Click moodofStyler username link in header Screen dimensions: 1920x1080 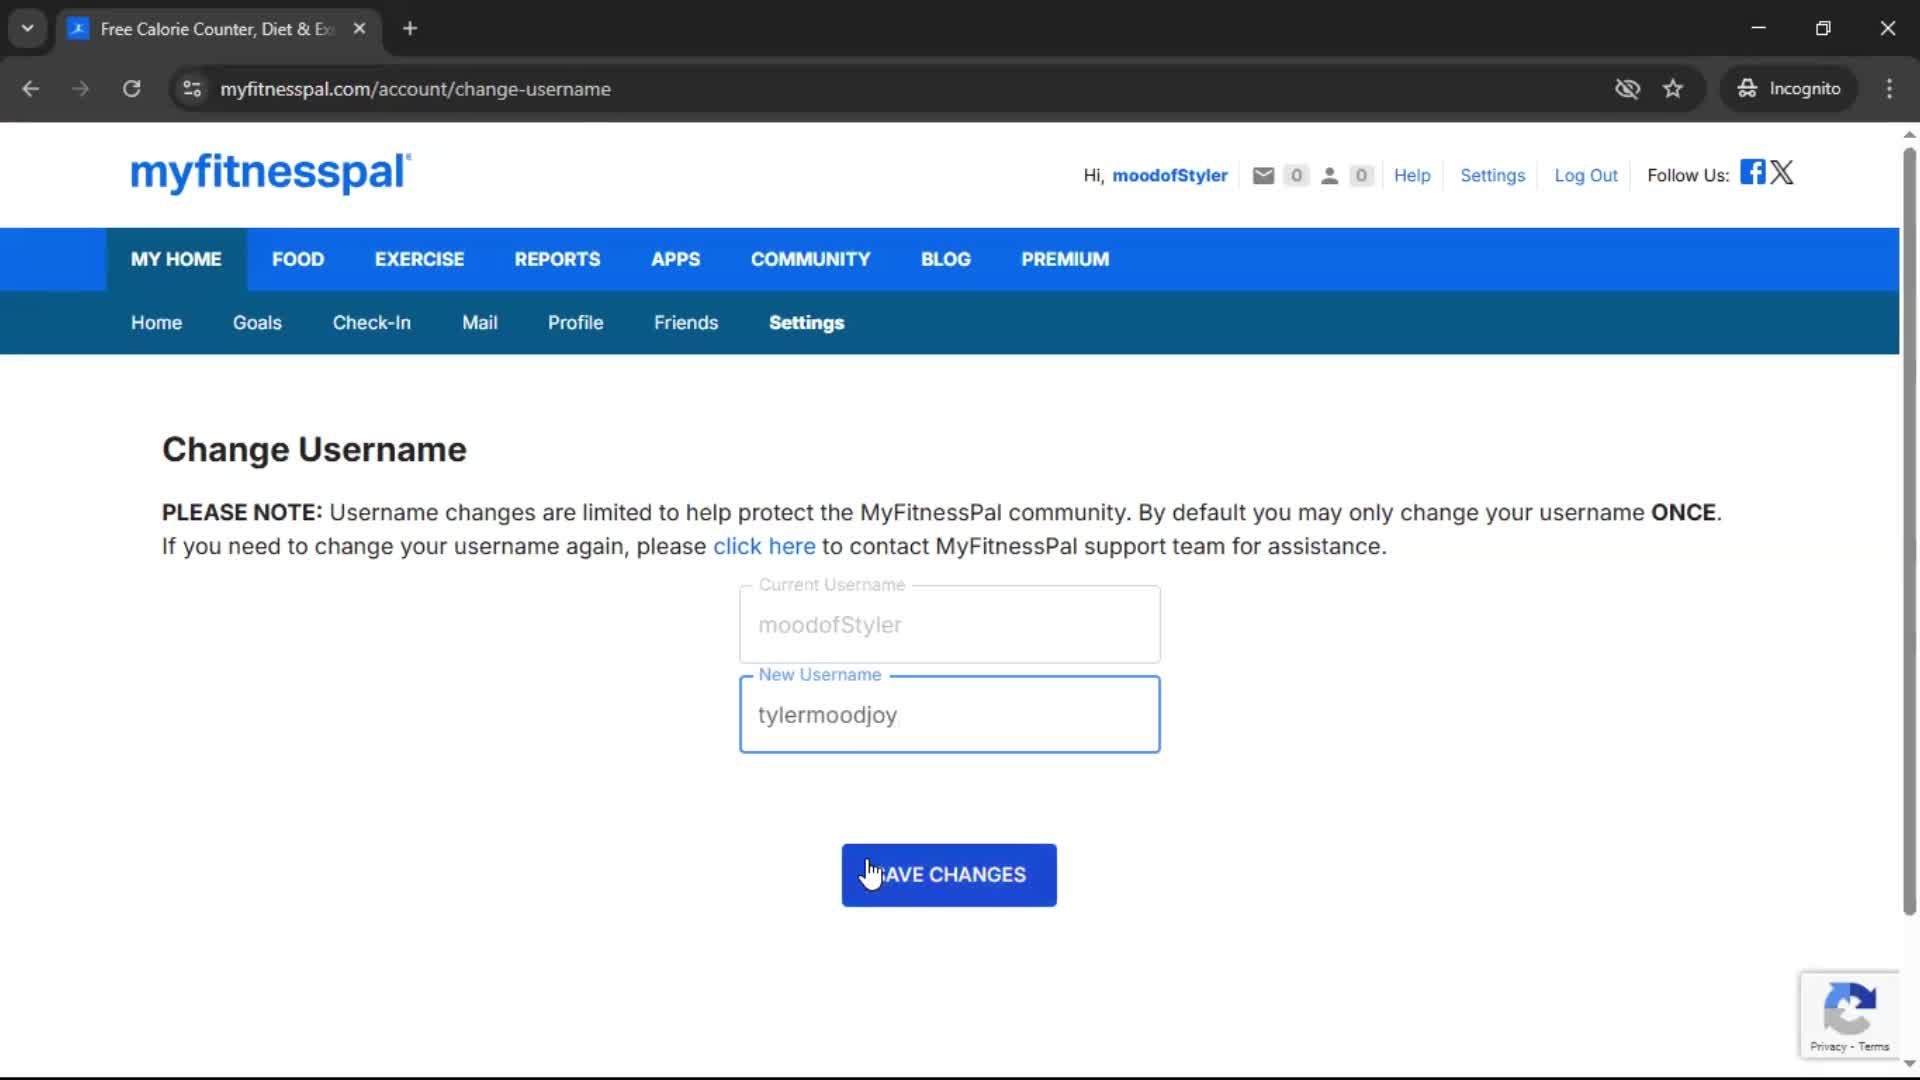click(x=1169, y=176)
